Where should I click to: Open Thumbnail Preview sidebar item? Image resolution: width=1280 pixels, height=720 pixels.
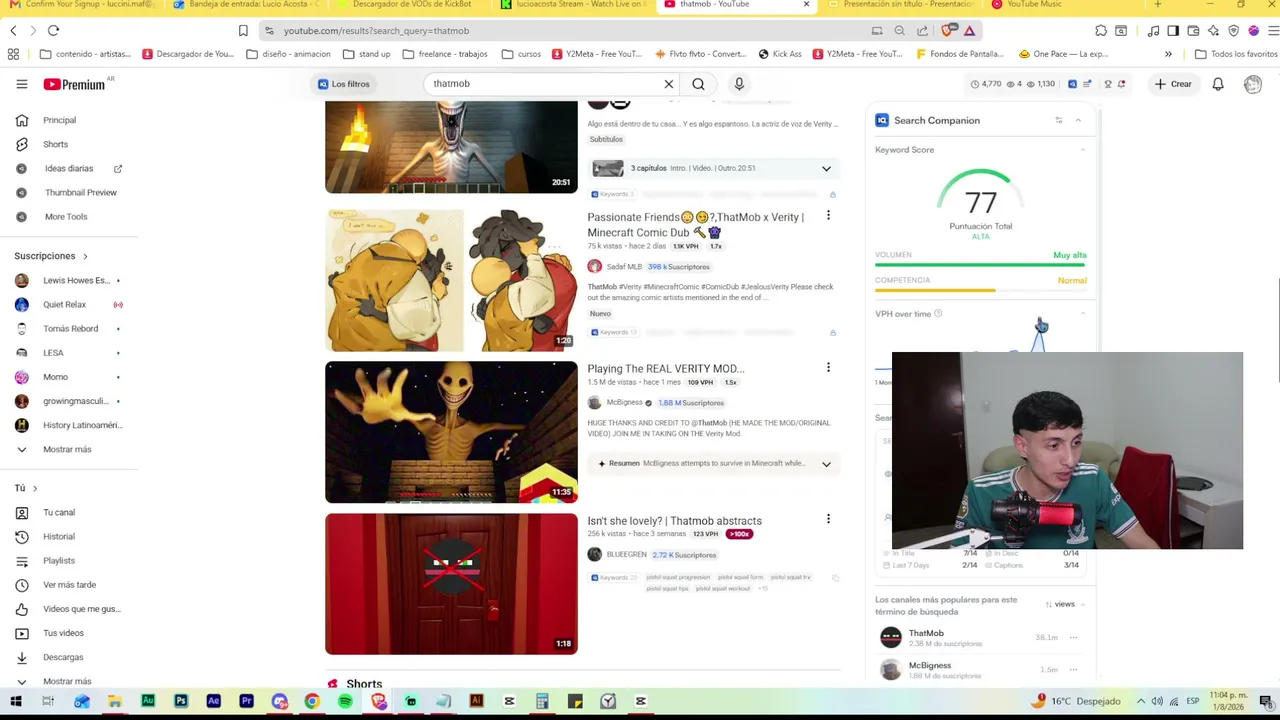pos(80,192)
